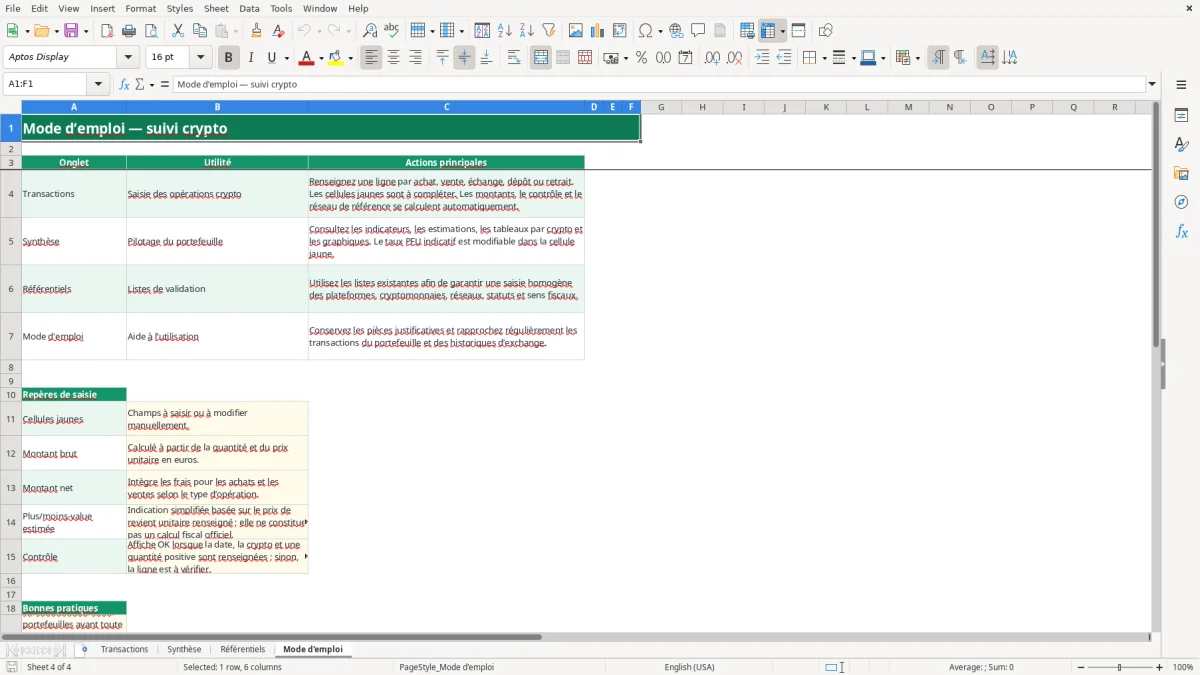Add a decimal place to the number format

click(x=712, y=58)
